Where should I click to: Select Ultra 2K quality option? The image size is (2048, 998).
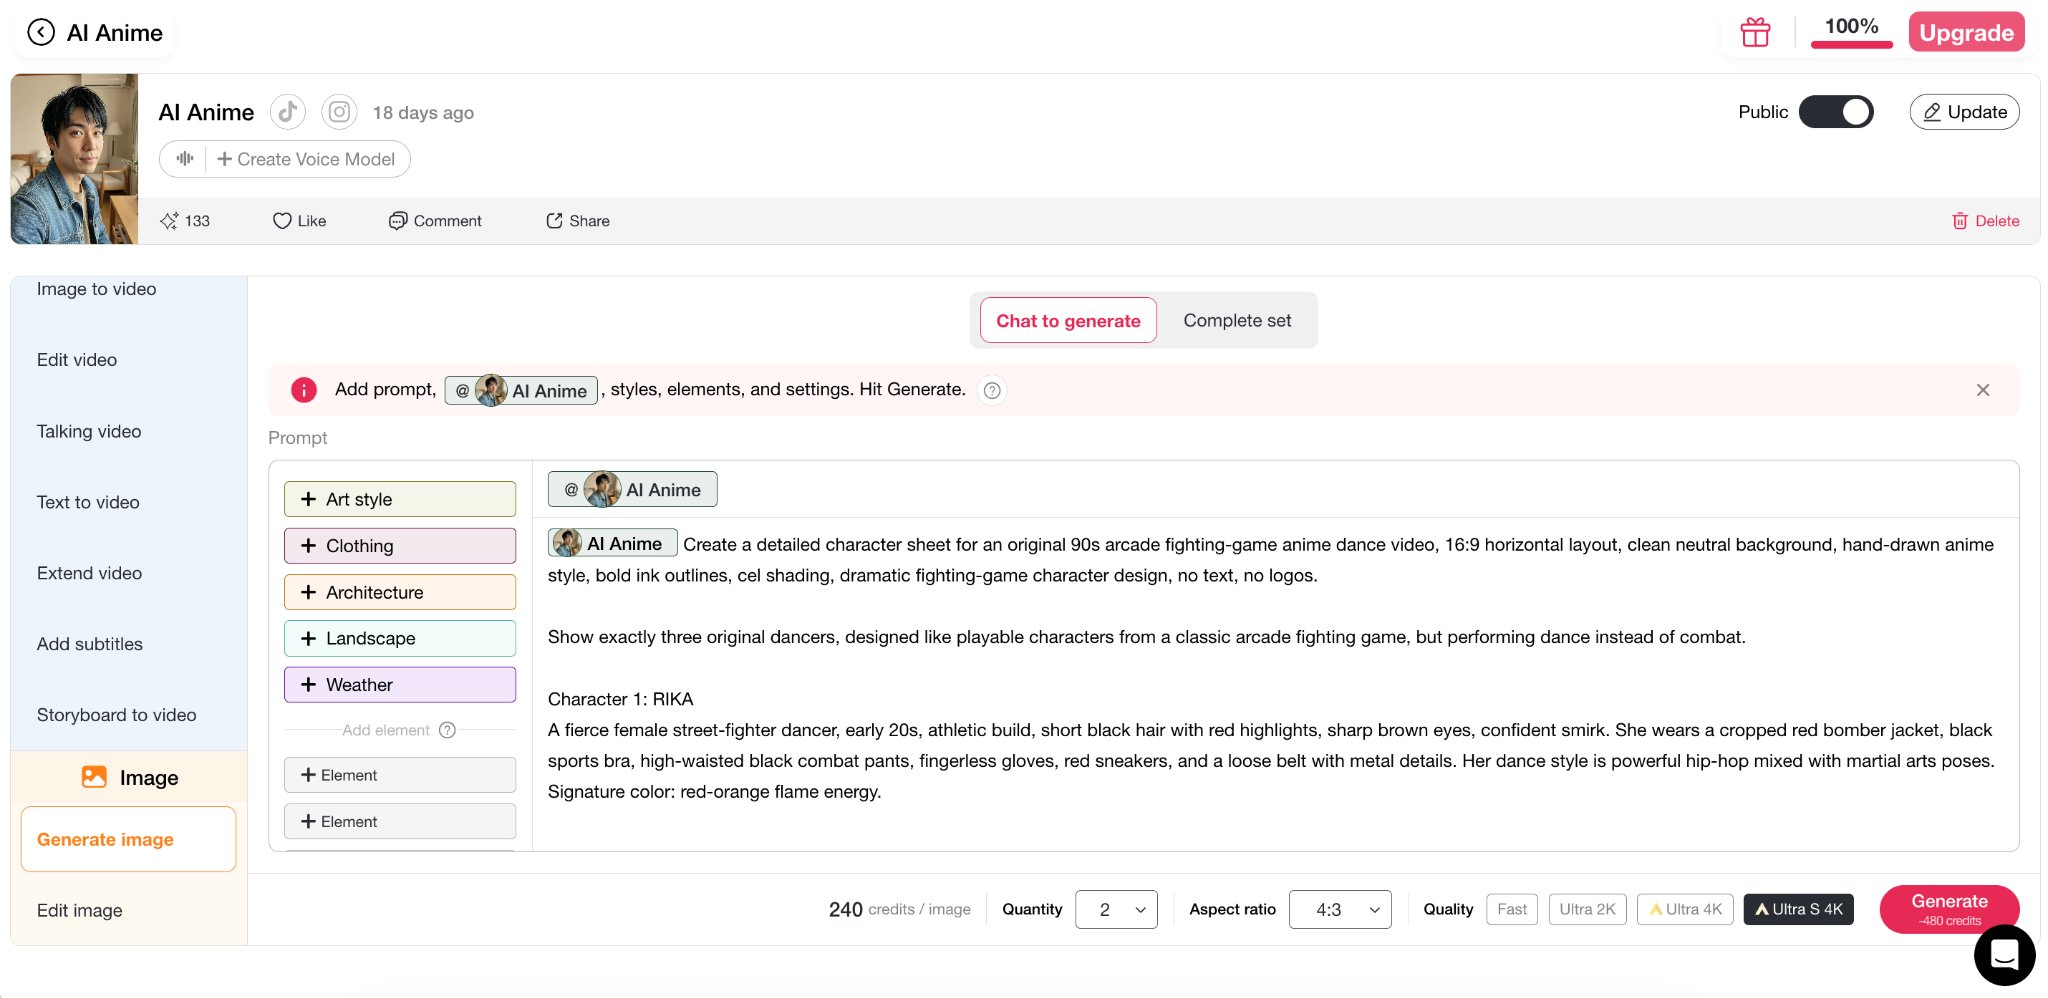[x=1588, y=909]
